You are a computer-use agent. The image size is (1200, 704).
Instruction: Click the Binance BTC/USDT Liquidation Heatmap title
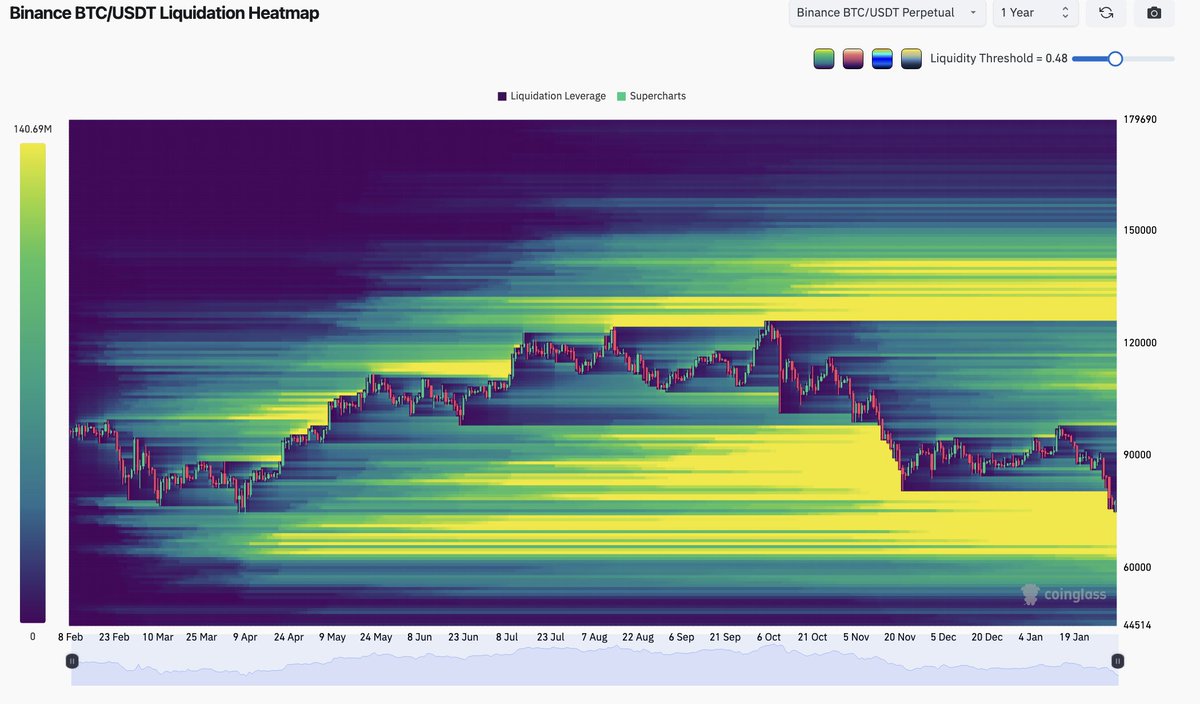[x=164, y=14]
